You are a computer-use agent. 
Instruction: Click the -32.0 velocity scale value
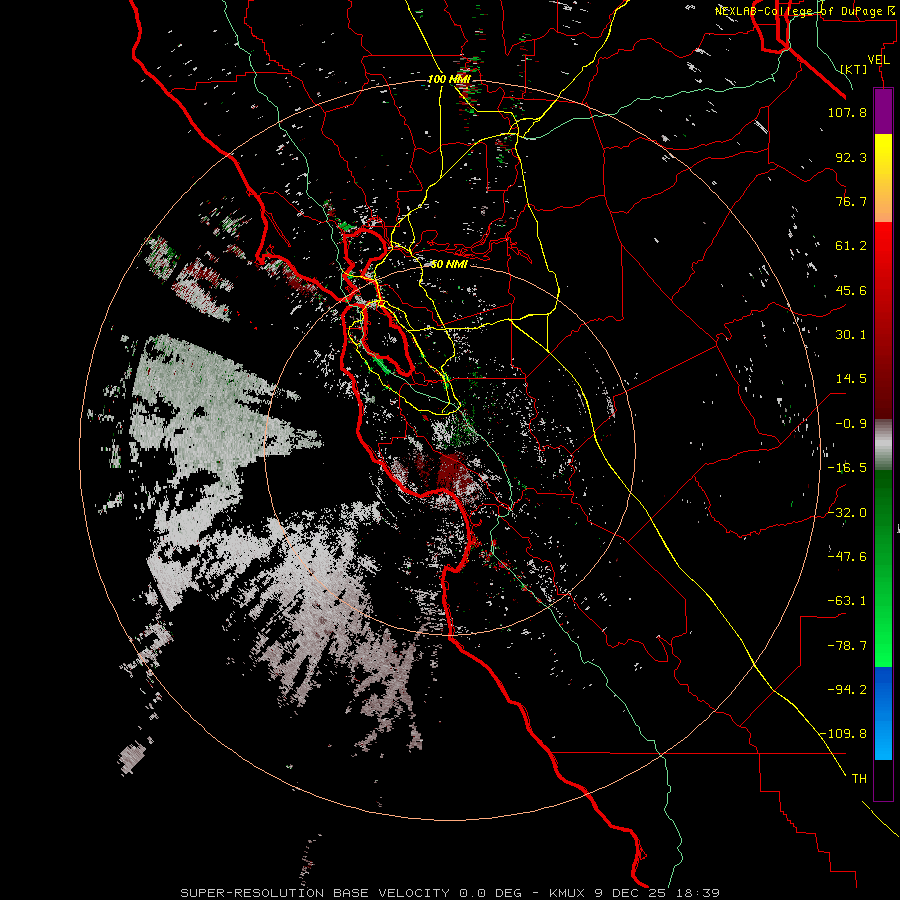847,513
